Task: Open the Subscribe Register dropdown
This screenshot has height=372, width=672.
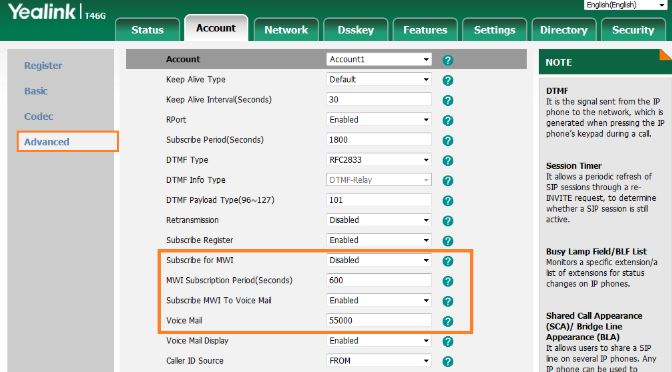Action: 379,240
